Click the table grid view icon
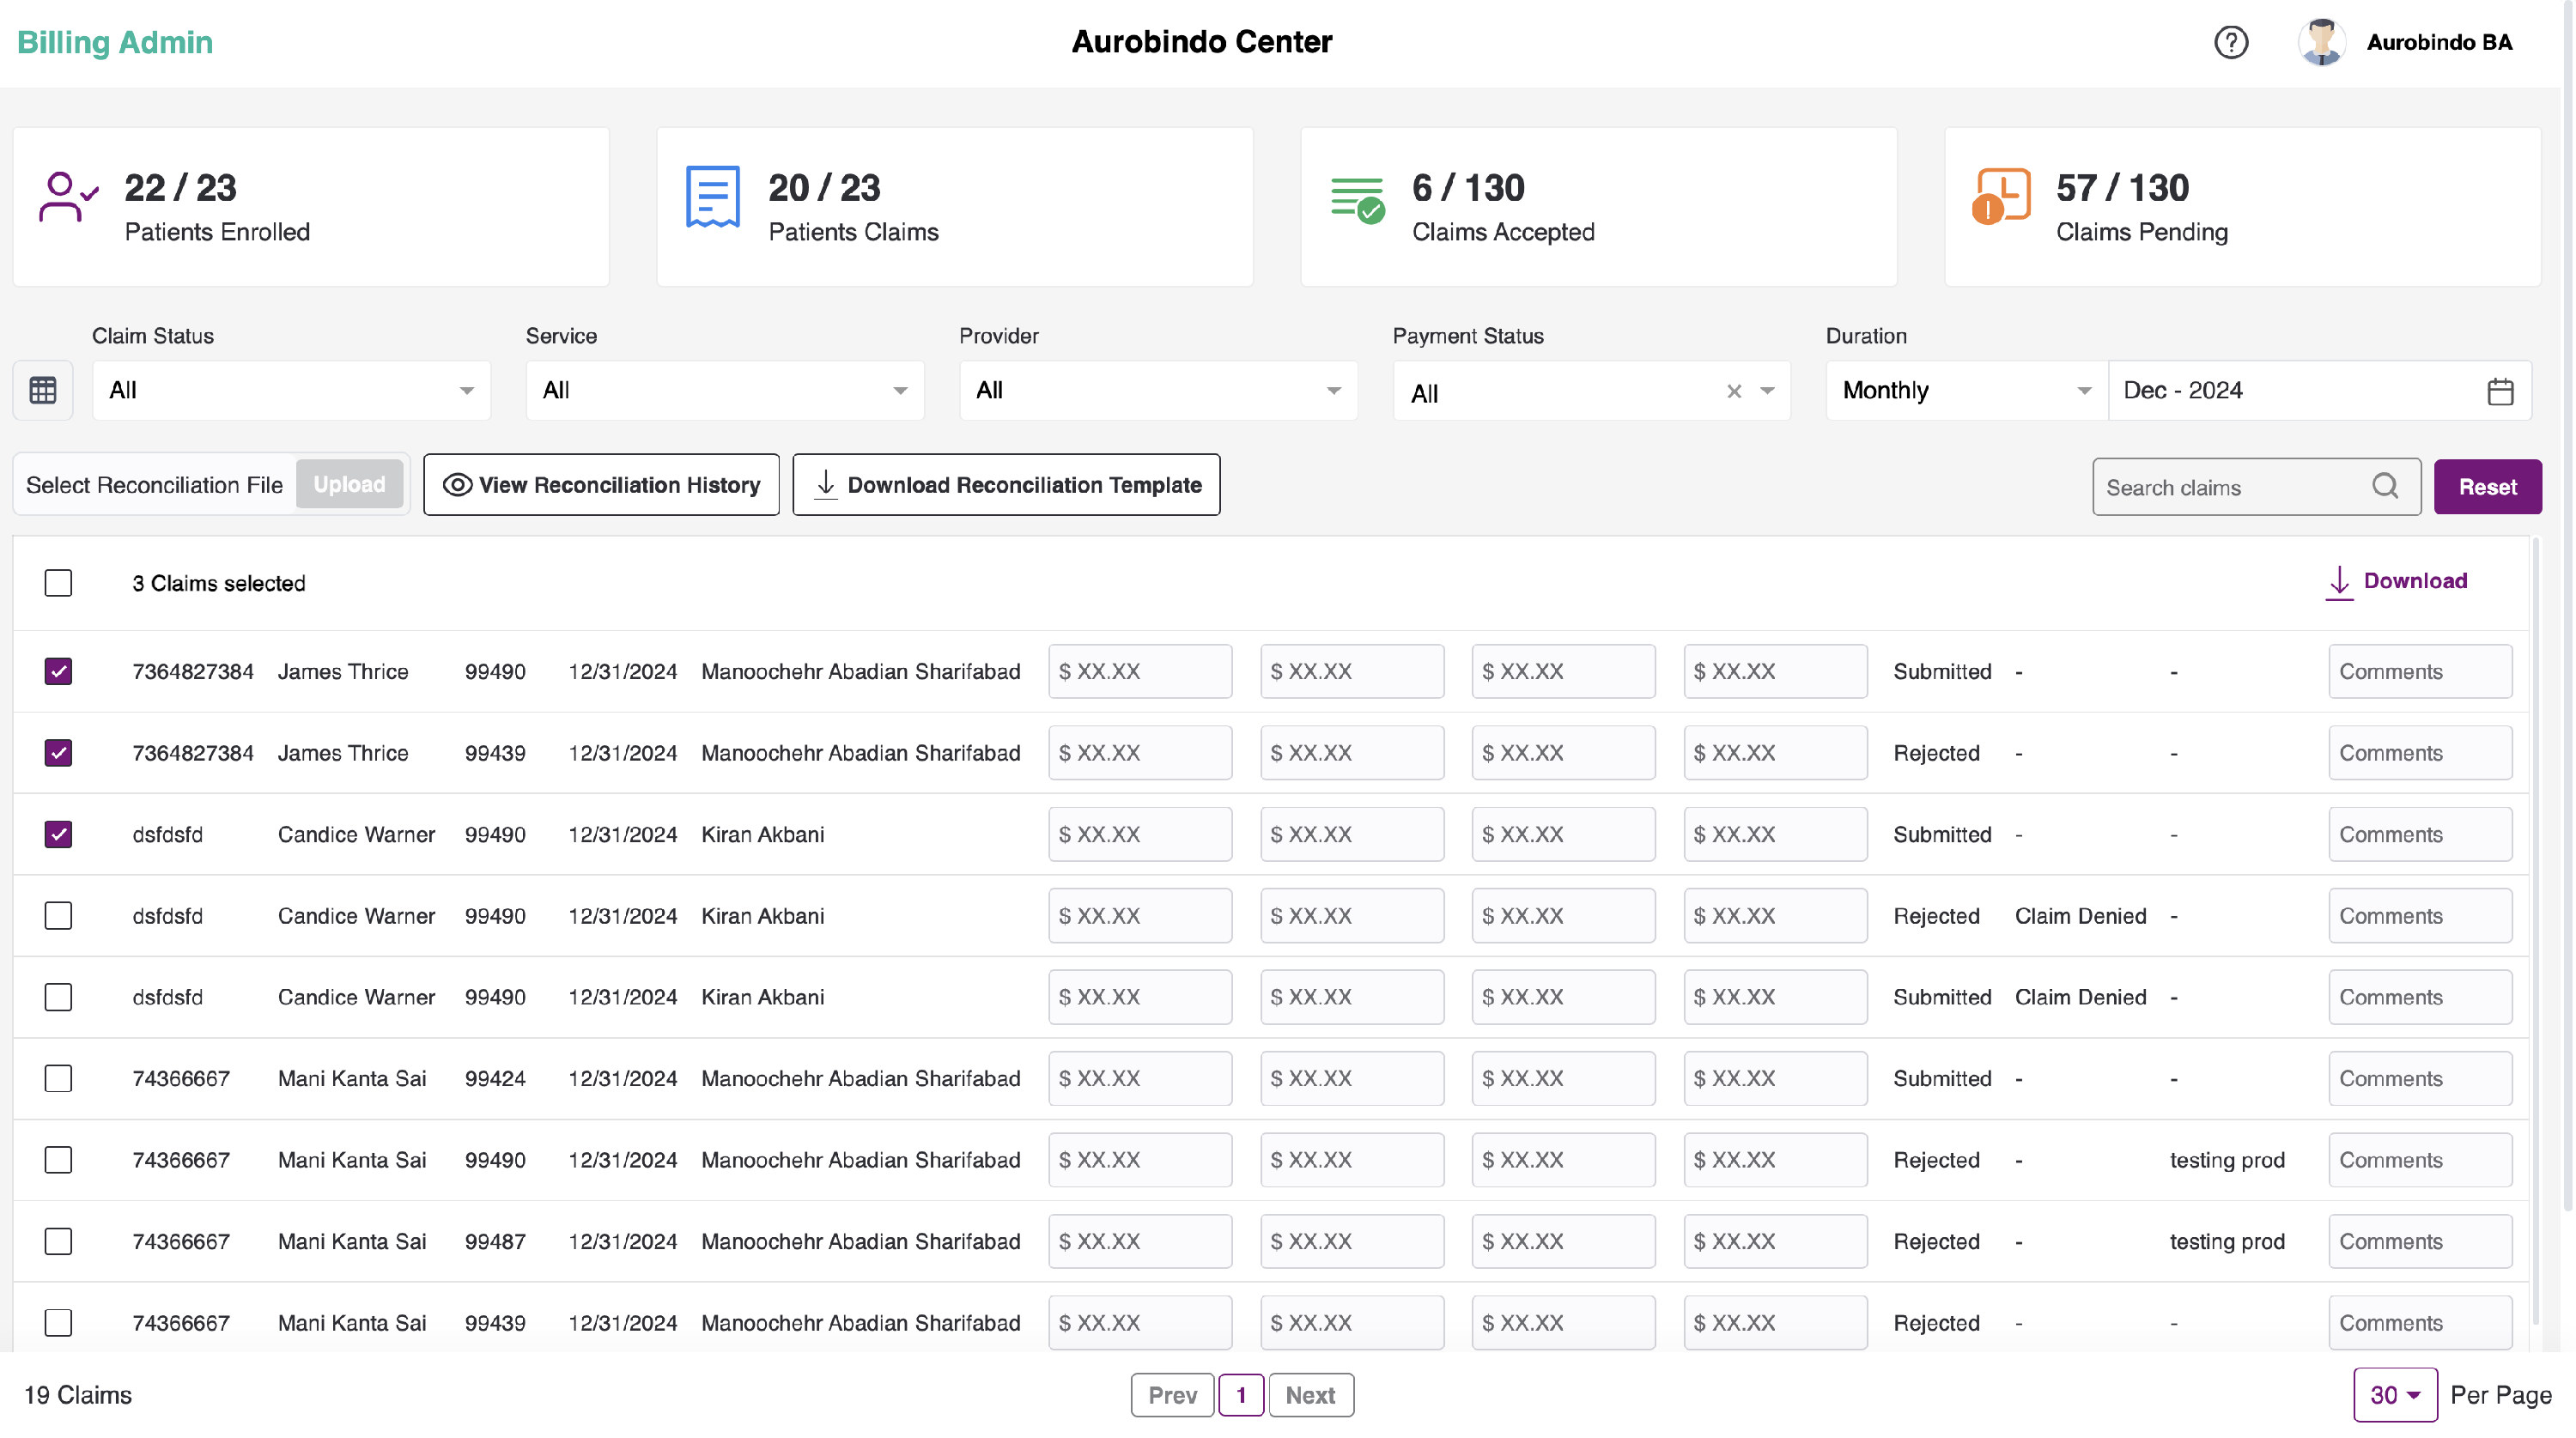The height and width of the screenshot is (1438, 2576). click(43, 390)
